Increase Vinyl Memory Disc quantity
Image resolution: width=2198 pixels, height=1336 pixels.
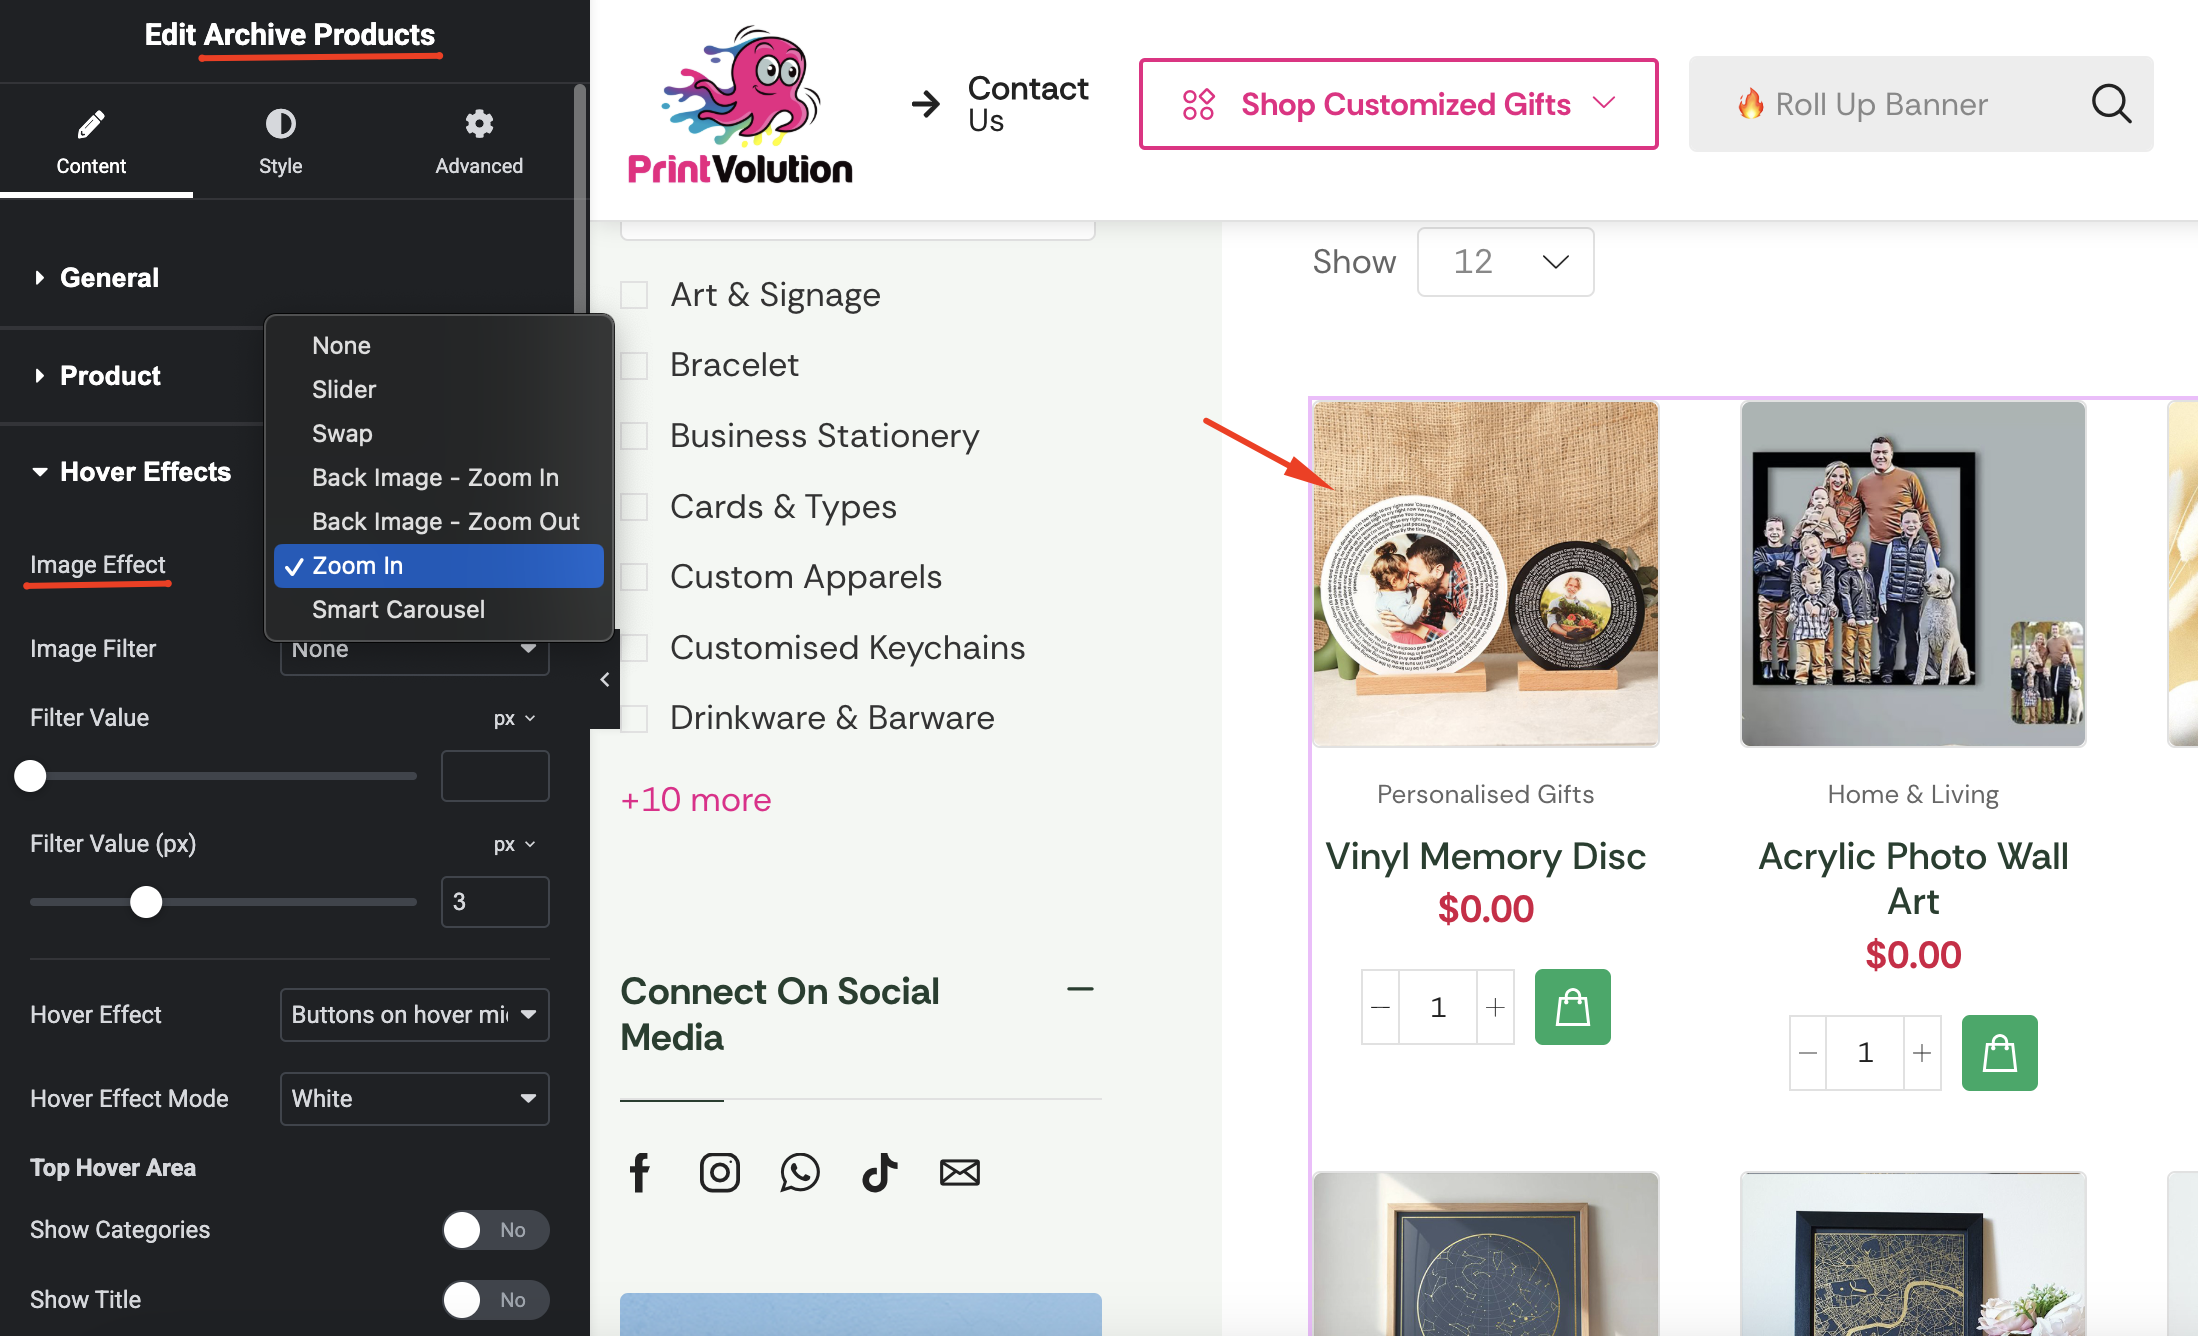point(1495,1007)
